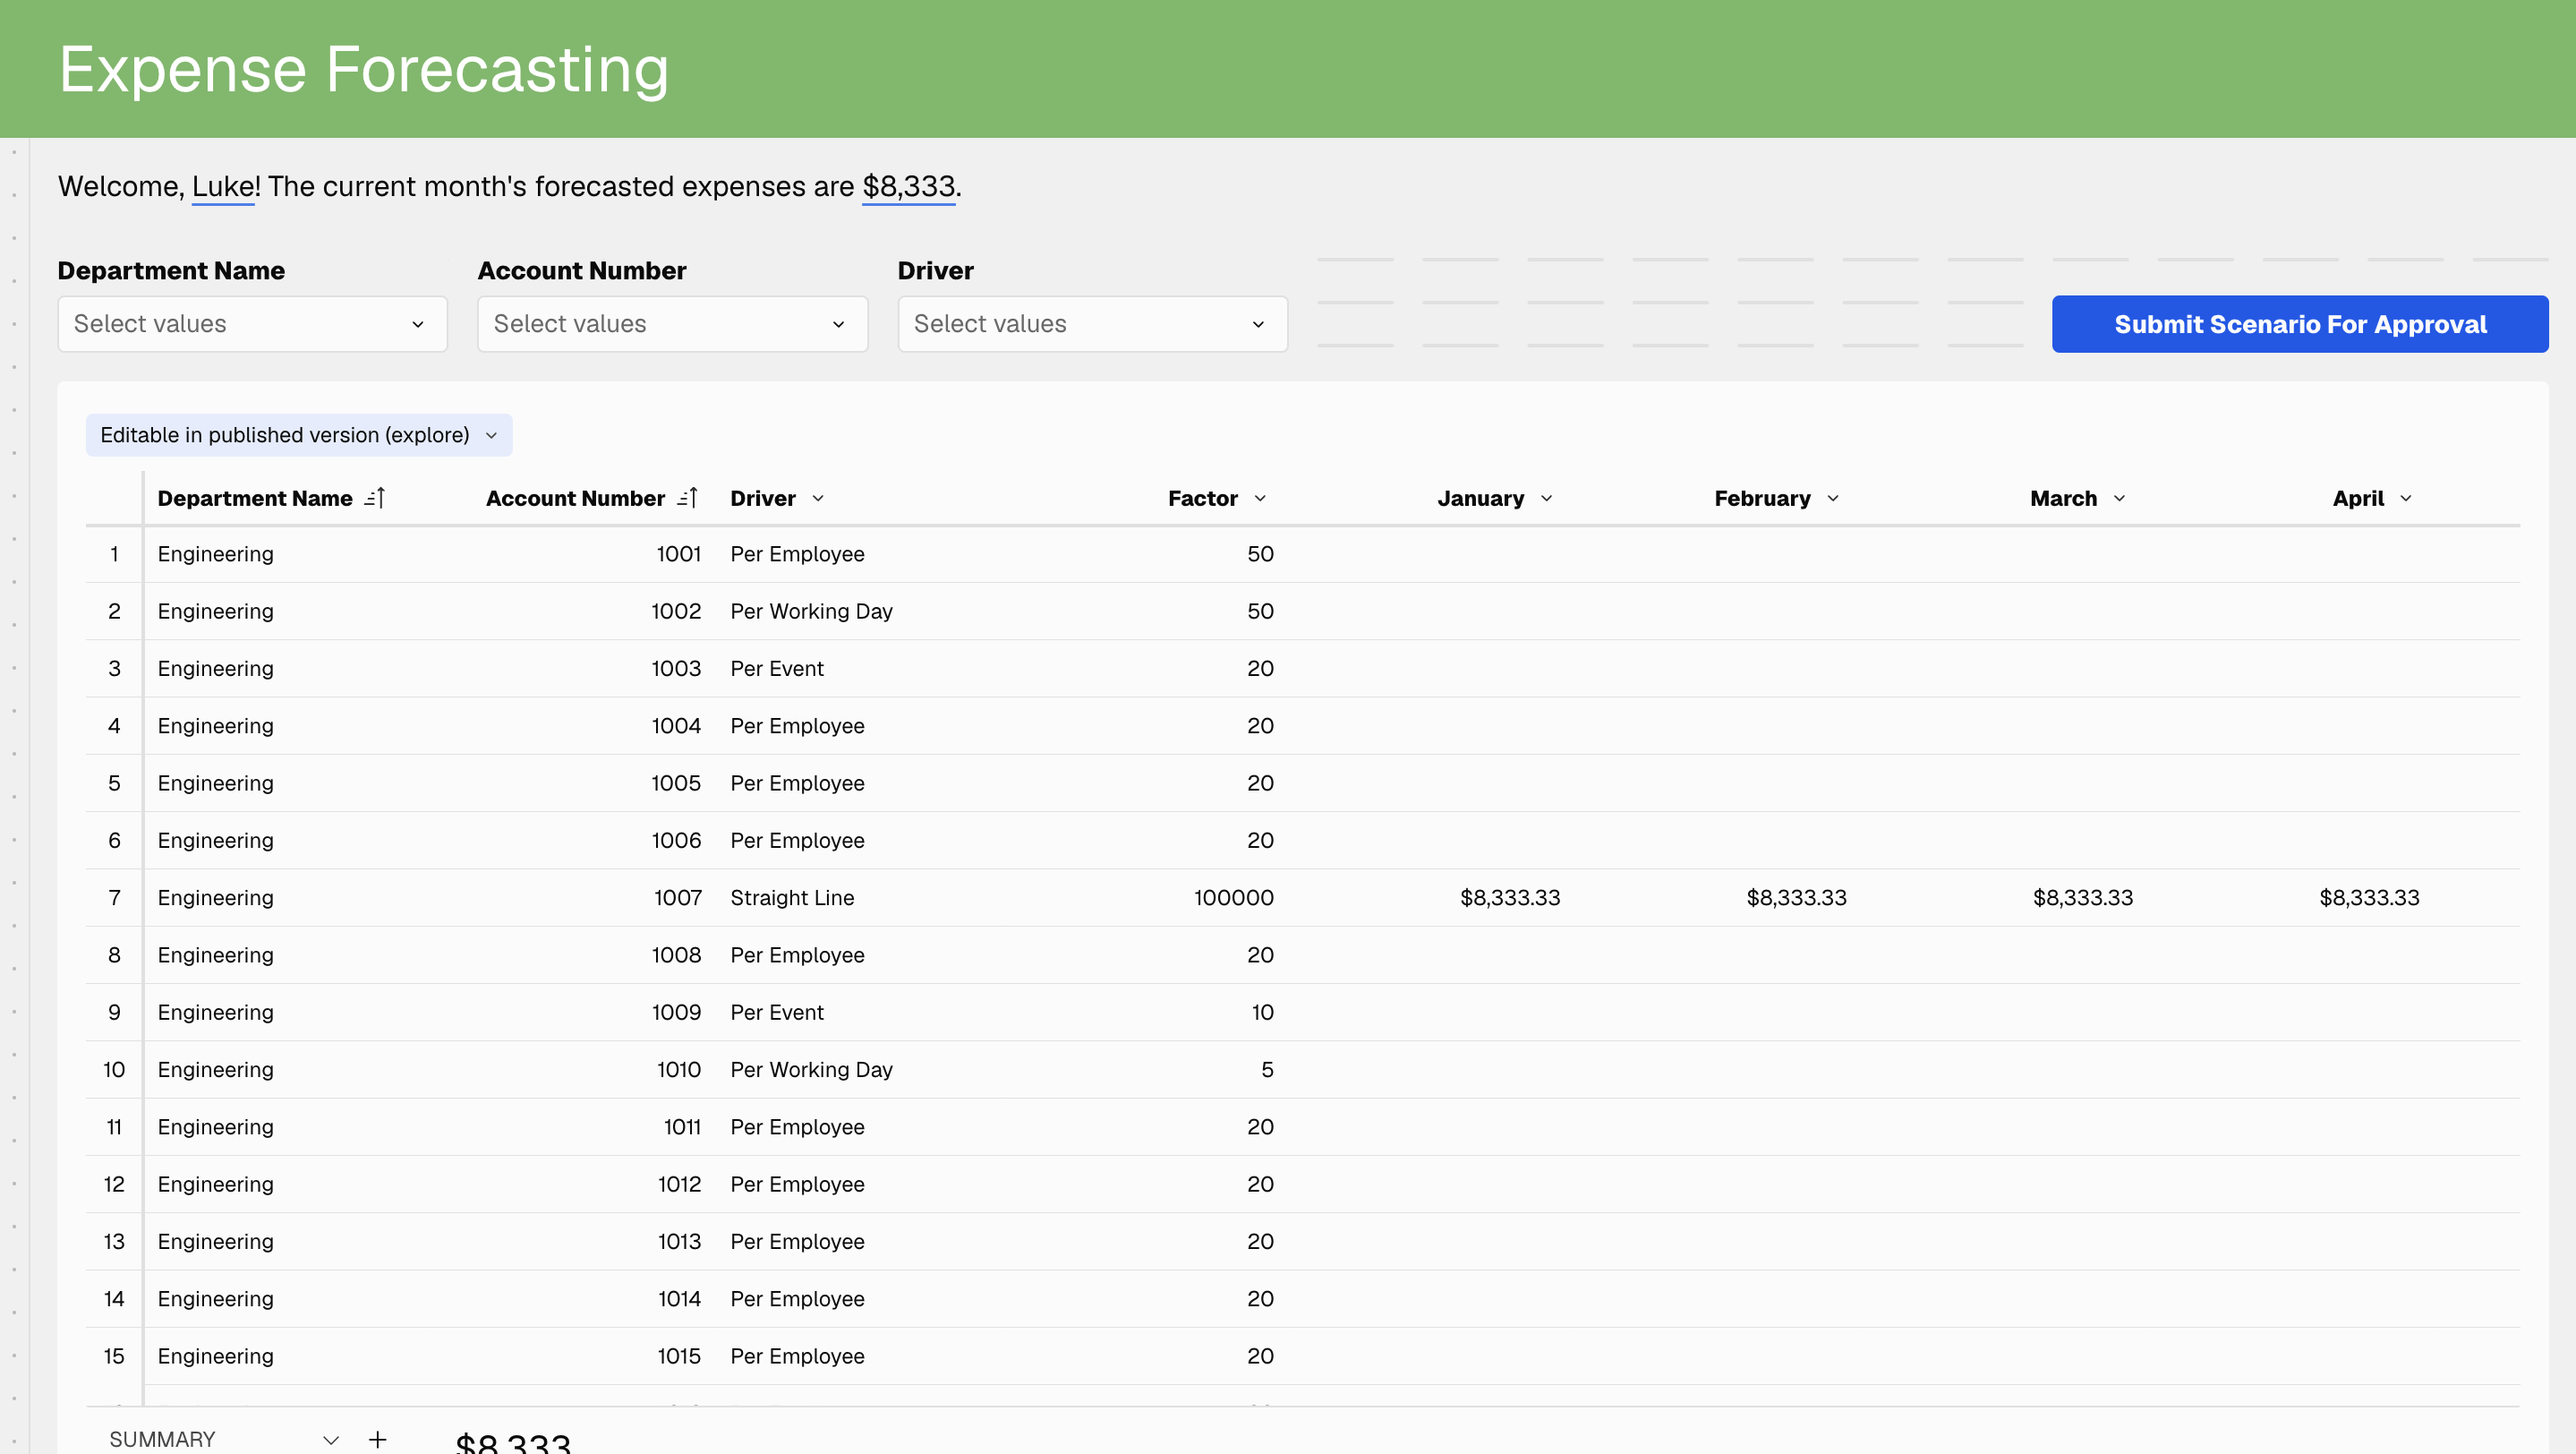The image size is (2576, 1454).
Task: Open the SUMMARY tab dropdown arrow
Action: (330, 1440)
